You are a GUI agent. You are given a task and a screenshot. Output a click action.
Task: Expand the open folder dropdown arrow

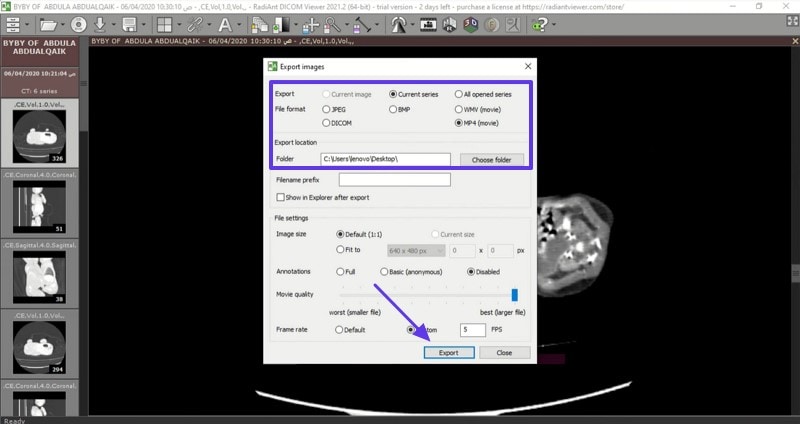pyautogui.click(x=63, y=24)
